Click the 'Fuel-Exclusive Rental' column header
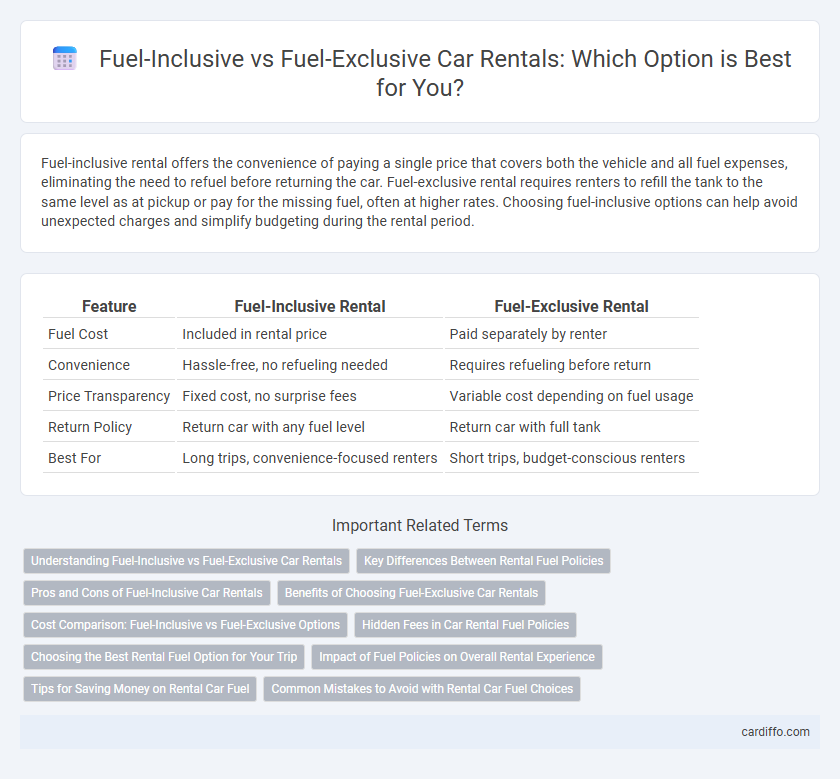840x779 pixels. coord(571,306)
